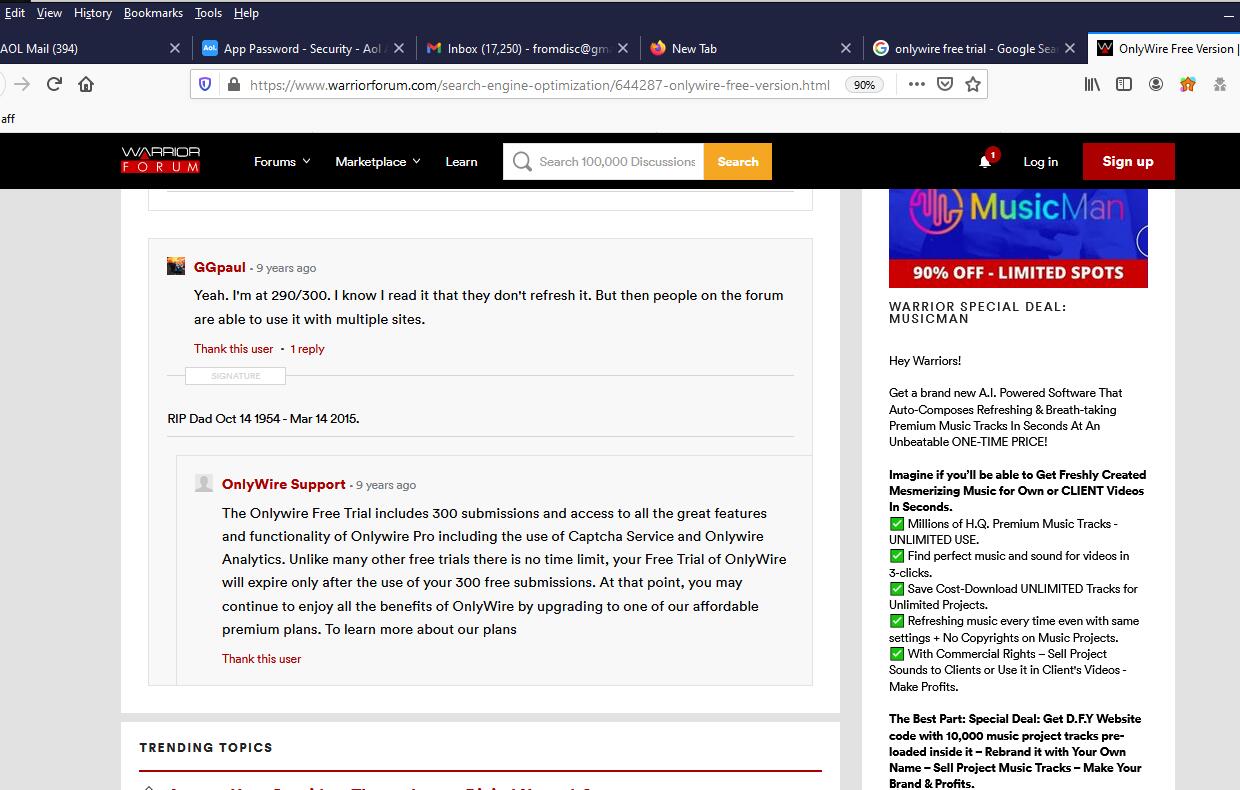Click the SIGNATURE label
The width and height of the screenshot is (1240, 790).
point(236,376)
